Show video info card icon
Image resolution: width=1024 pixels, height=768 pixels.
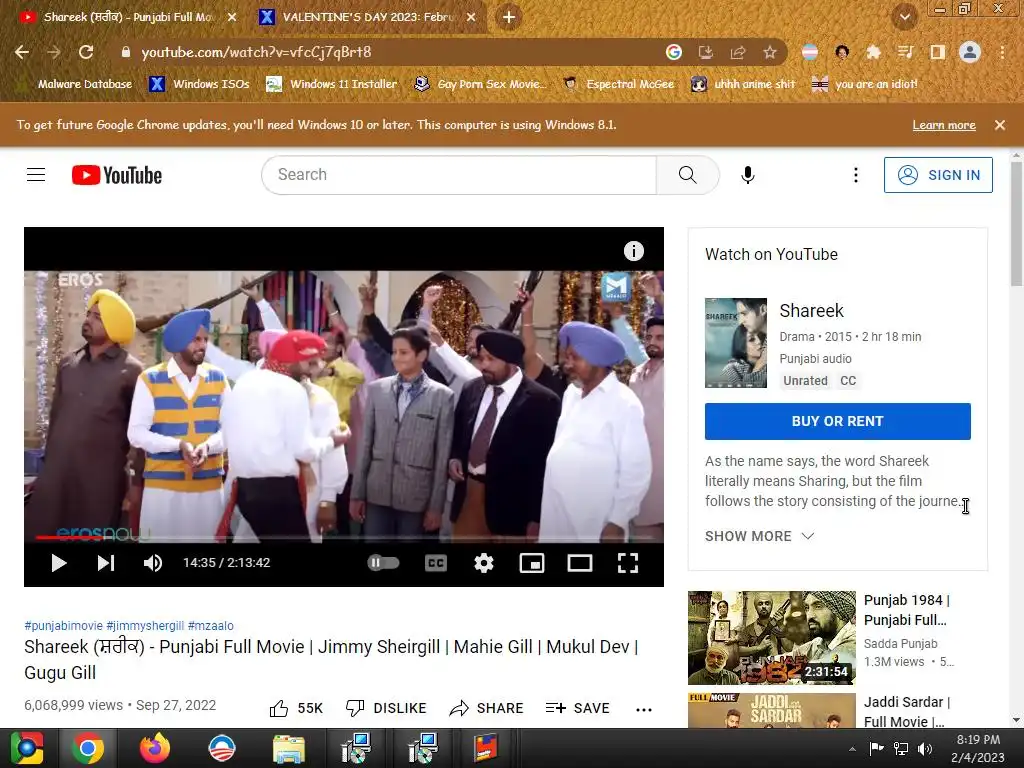click(633, 251)
